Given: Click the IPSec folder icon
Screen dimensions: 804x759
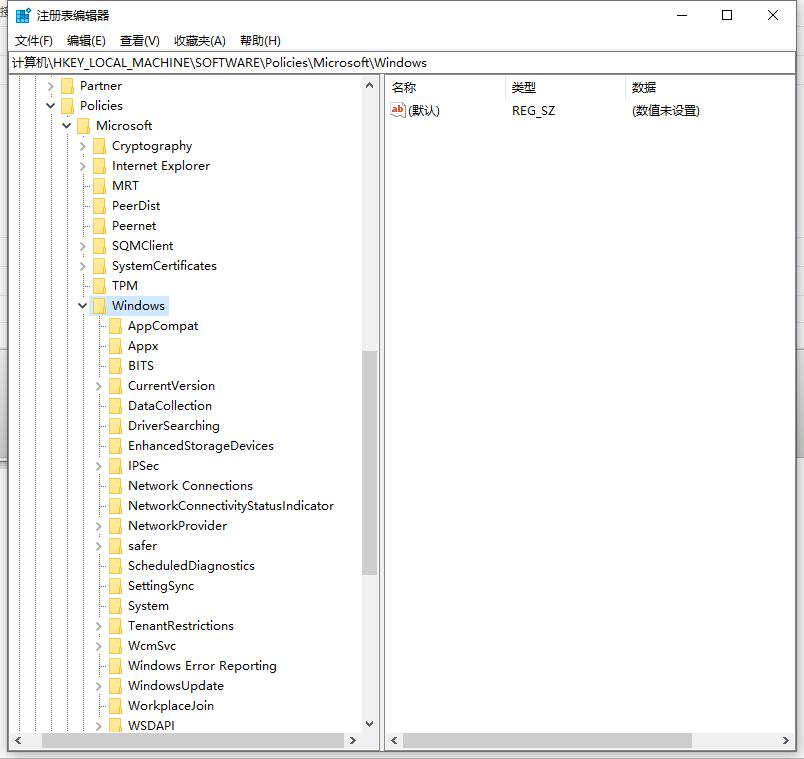Looking at the screenshot, I should pyautogui.click(x=115, y=466).
